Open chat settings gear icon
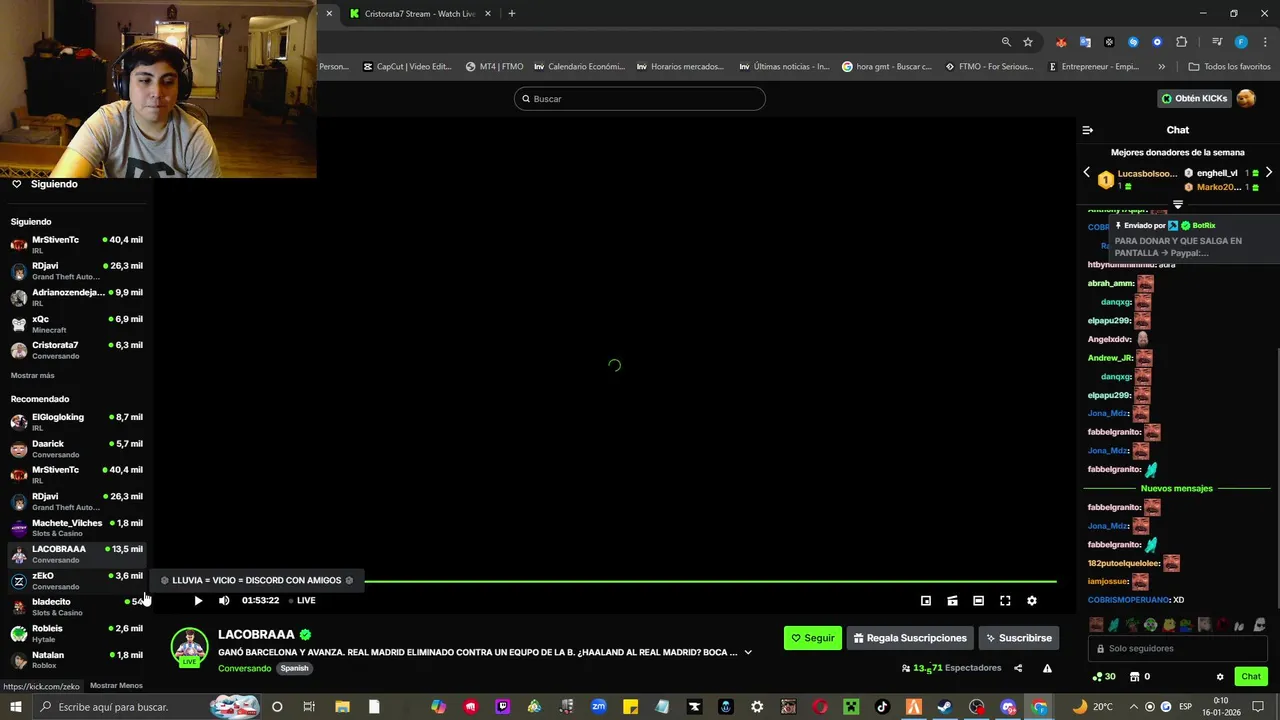This screenshot has width=1280, height=720. click(x=1220, y=677)
